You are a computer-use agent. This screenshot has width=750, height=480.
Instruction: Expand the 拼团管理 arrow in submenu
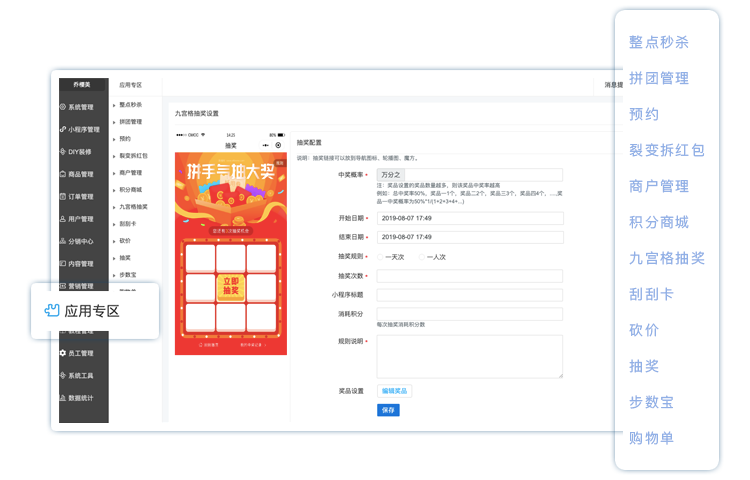click(114, 122)
